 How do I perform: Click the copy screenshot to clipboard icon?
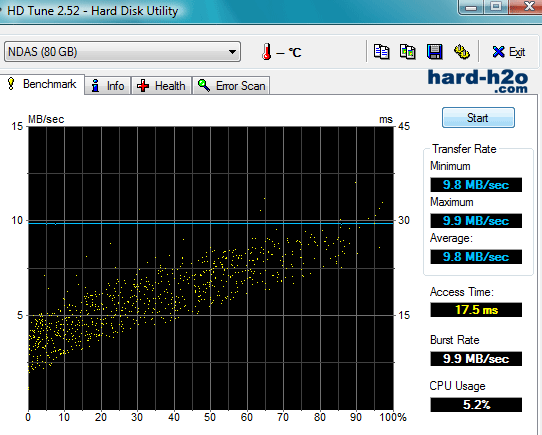coord(408,52)
